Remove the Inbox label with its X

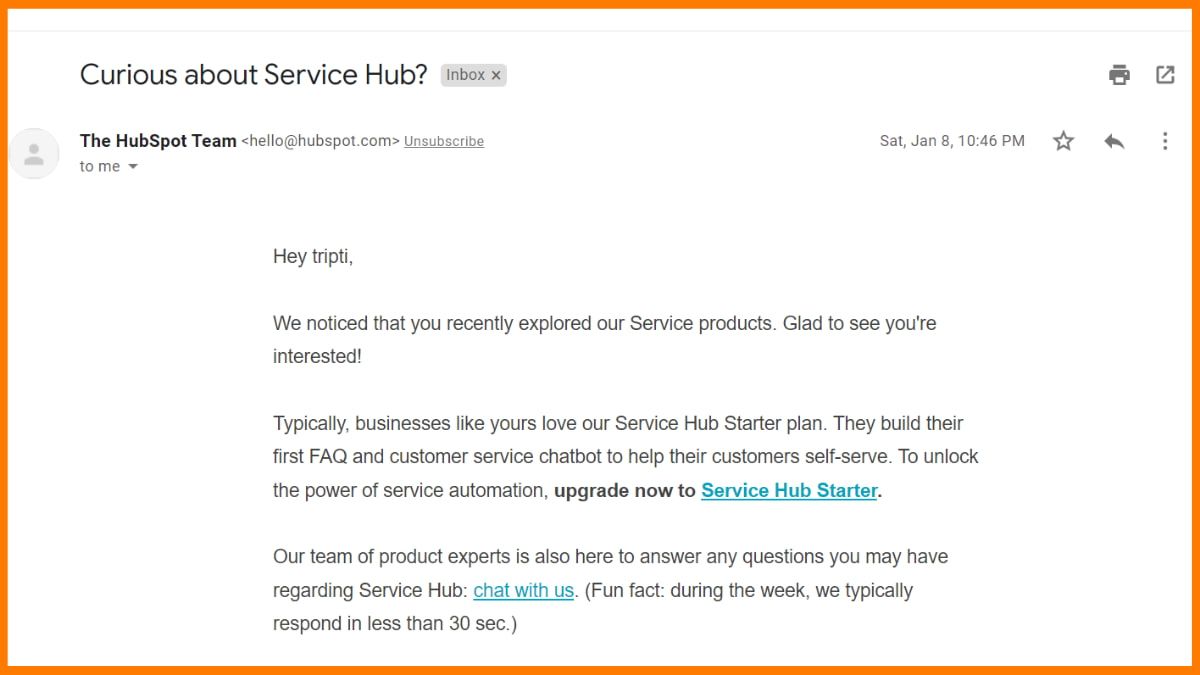(496, 75)
